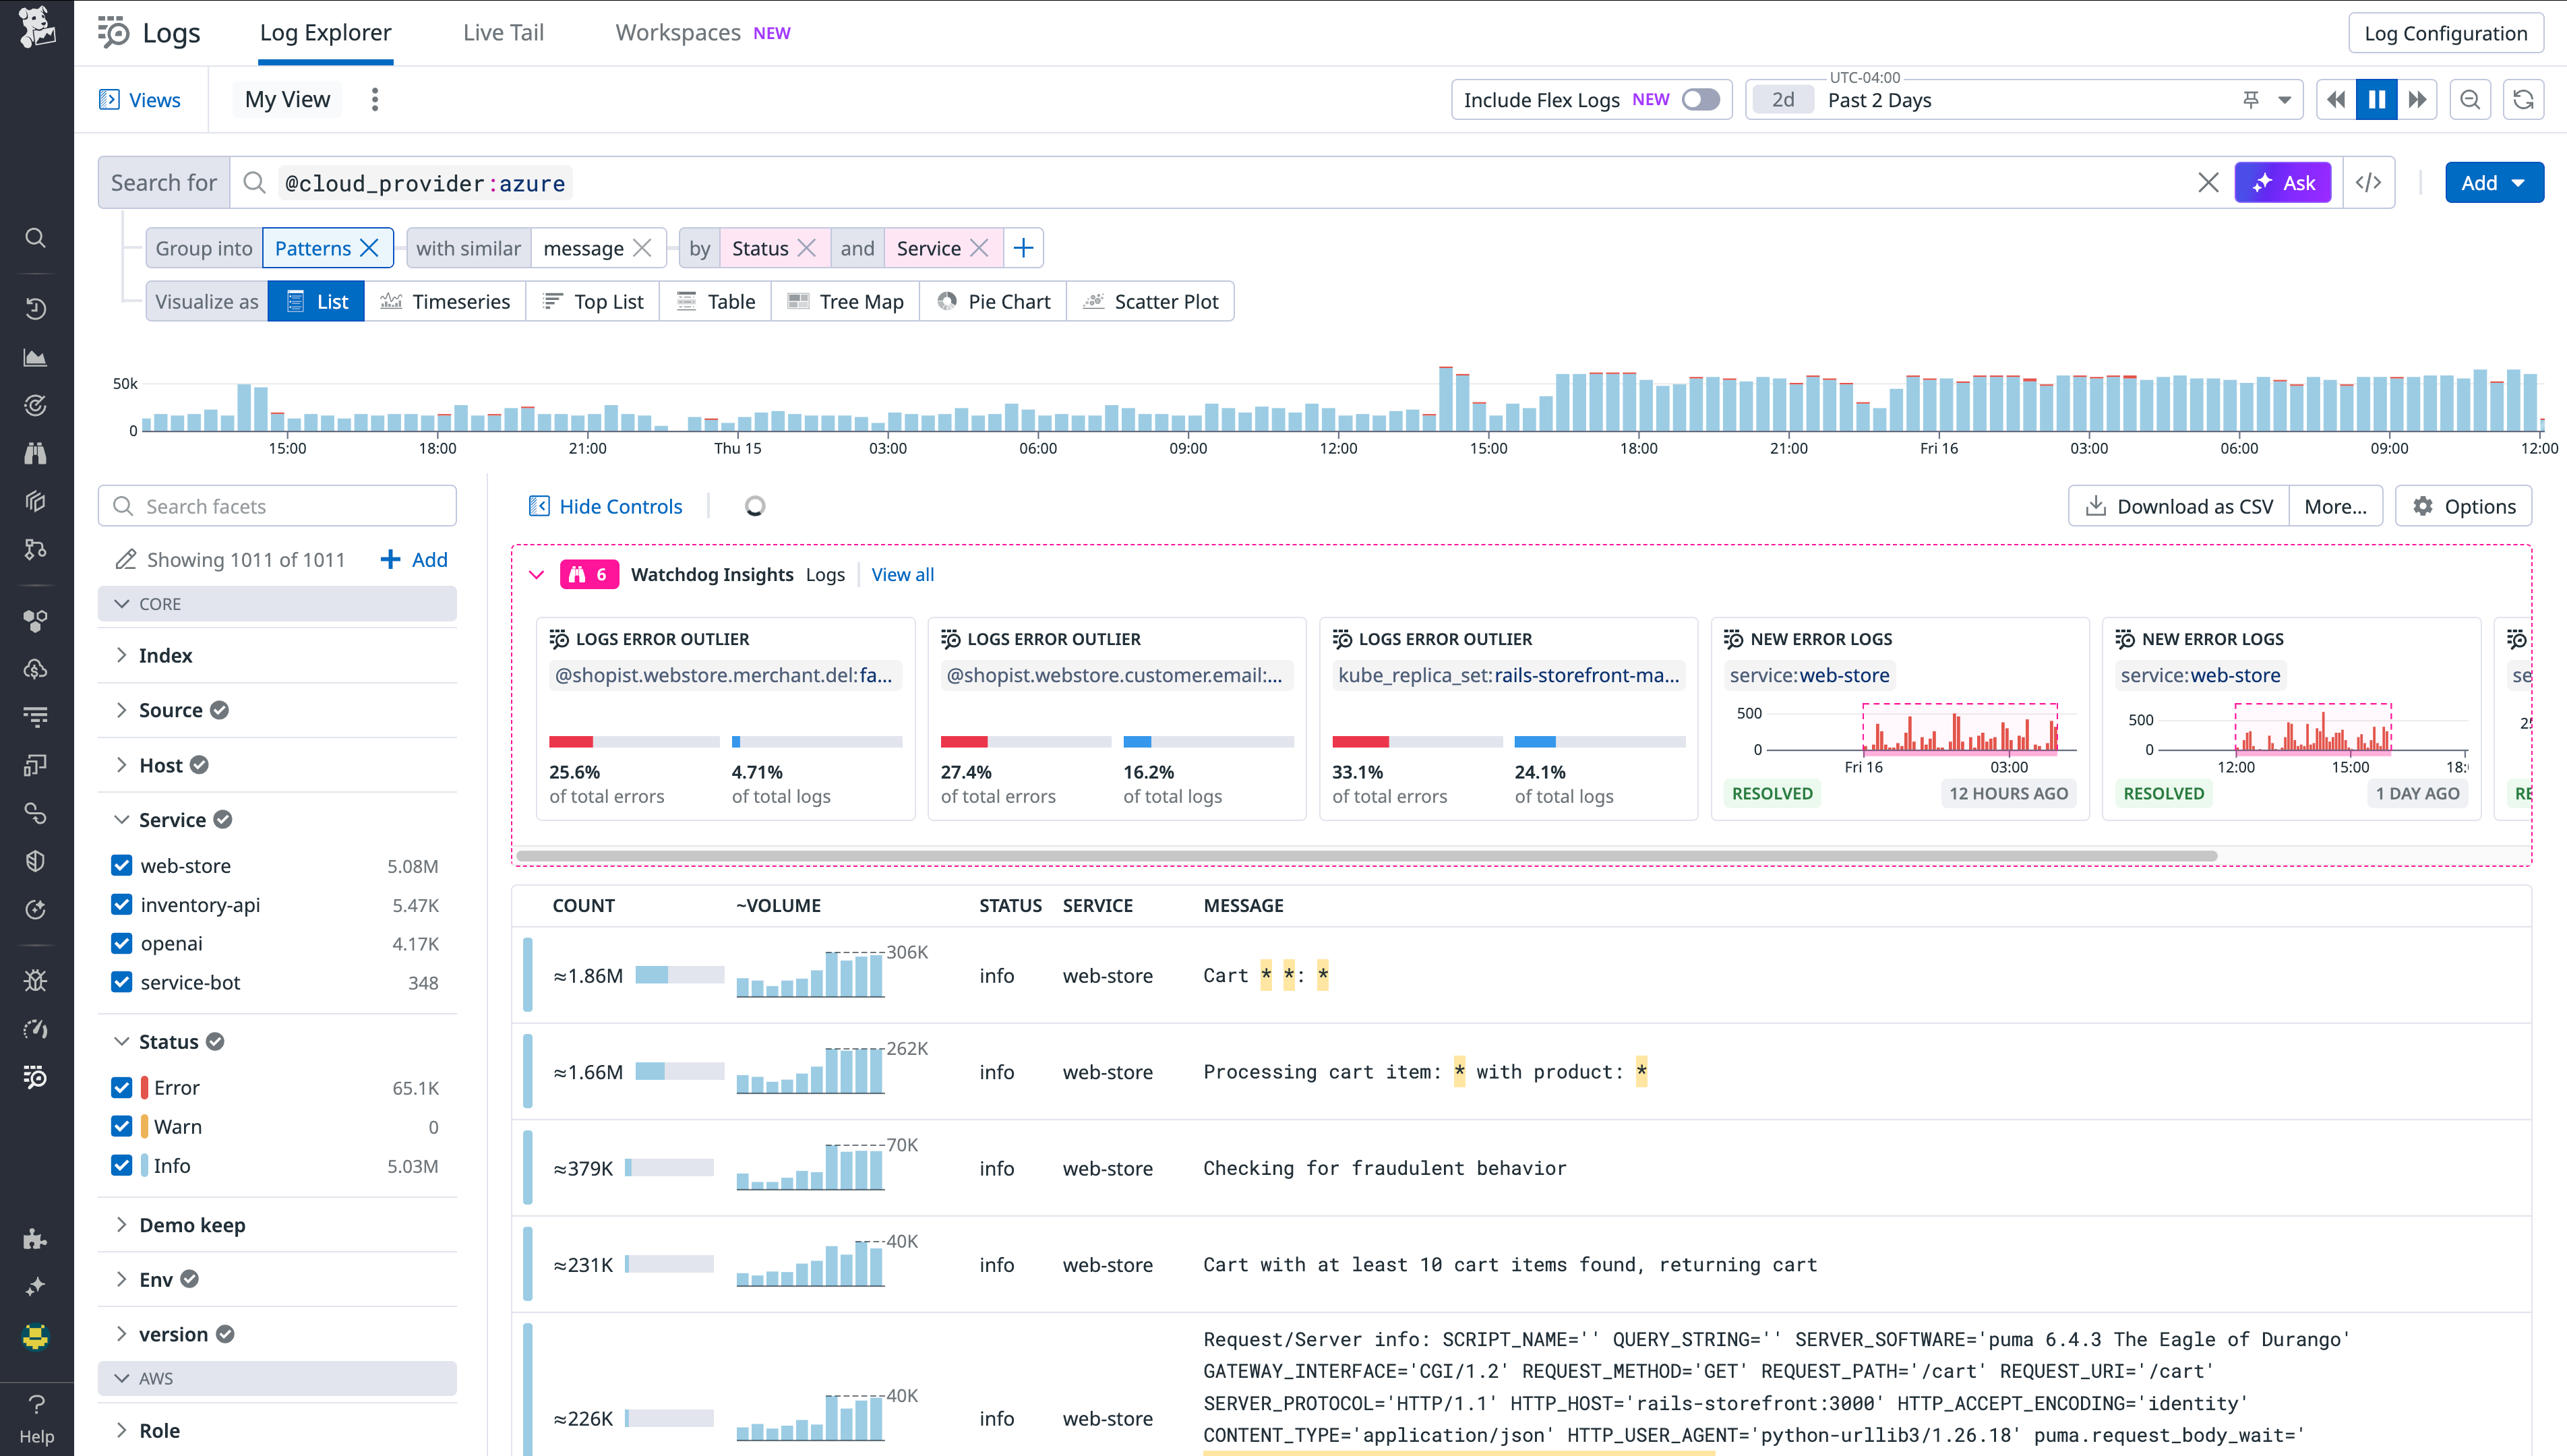2567x1456 pixels.
Task: Collapse the Service facet section
Action: point(121,819)
